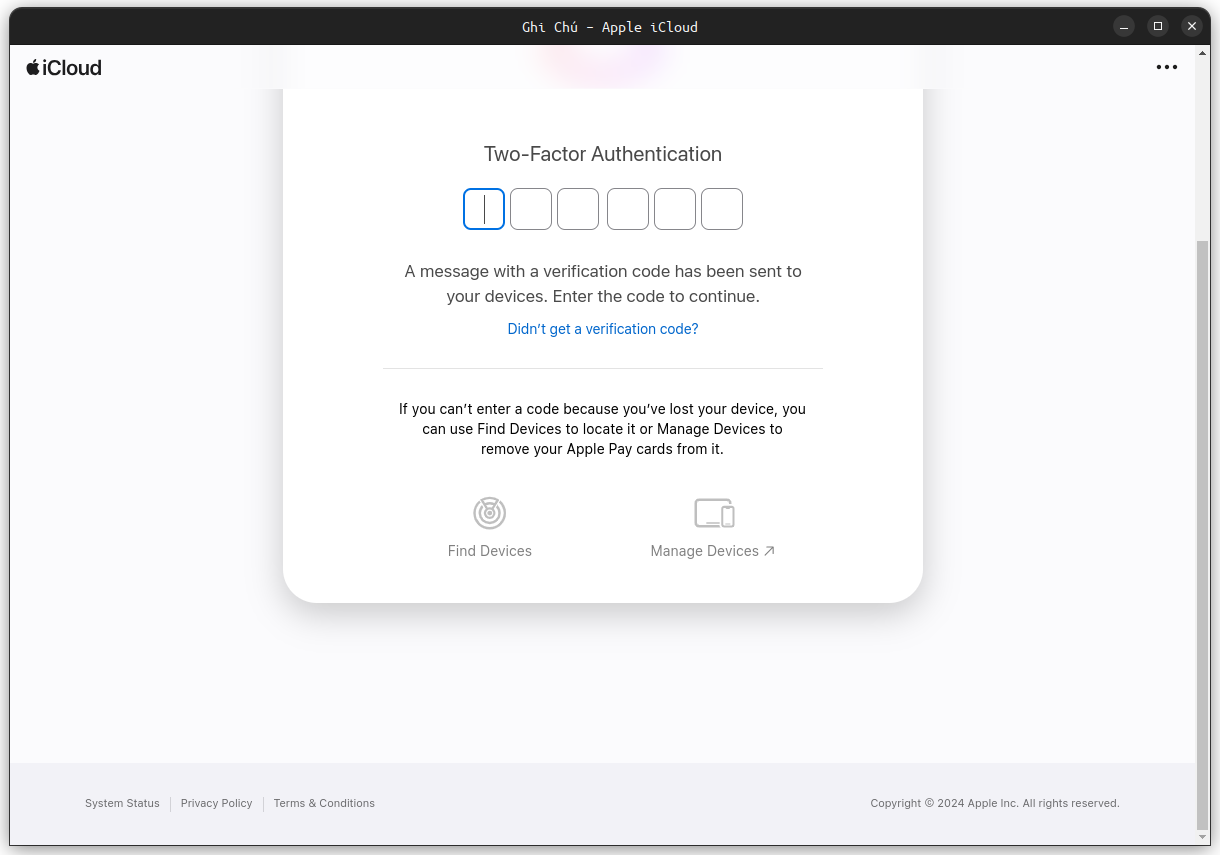Minimize the iCloud window
This screenshot has height=855, width=1220.
tap(1124, 26)
